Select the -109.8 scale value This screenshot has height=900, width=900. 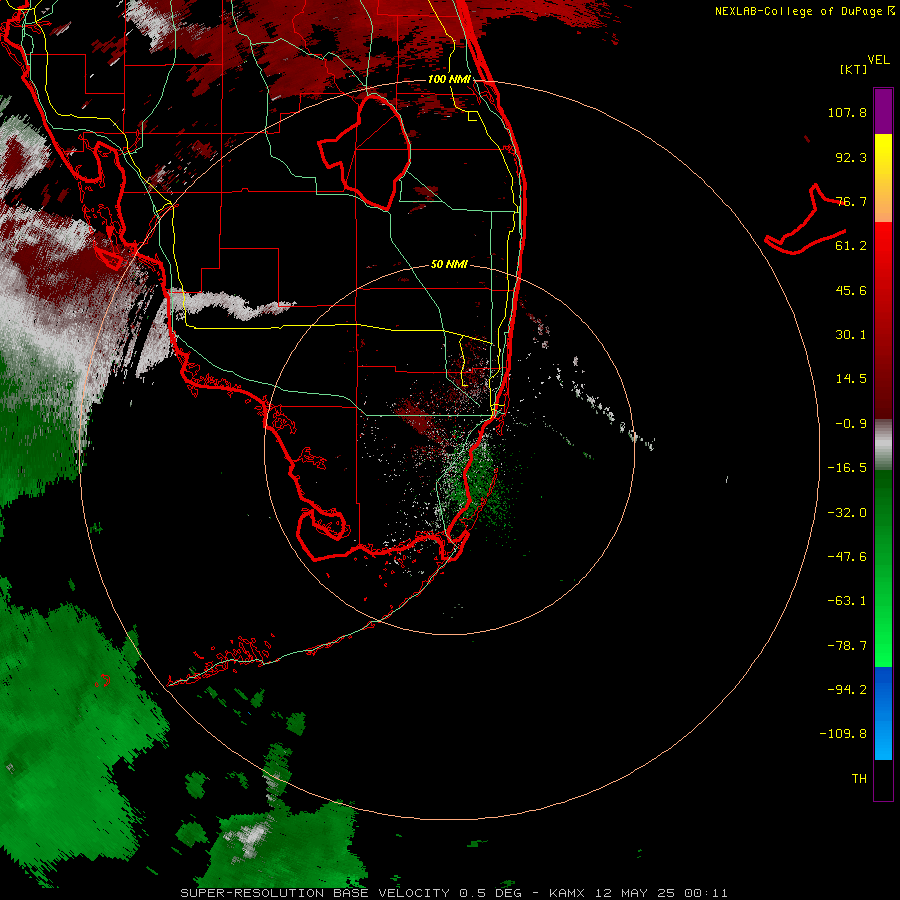843,734
